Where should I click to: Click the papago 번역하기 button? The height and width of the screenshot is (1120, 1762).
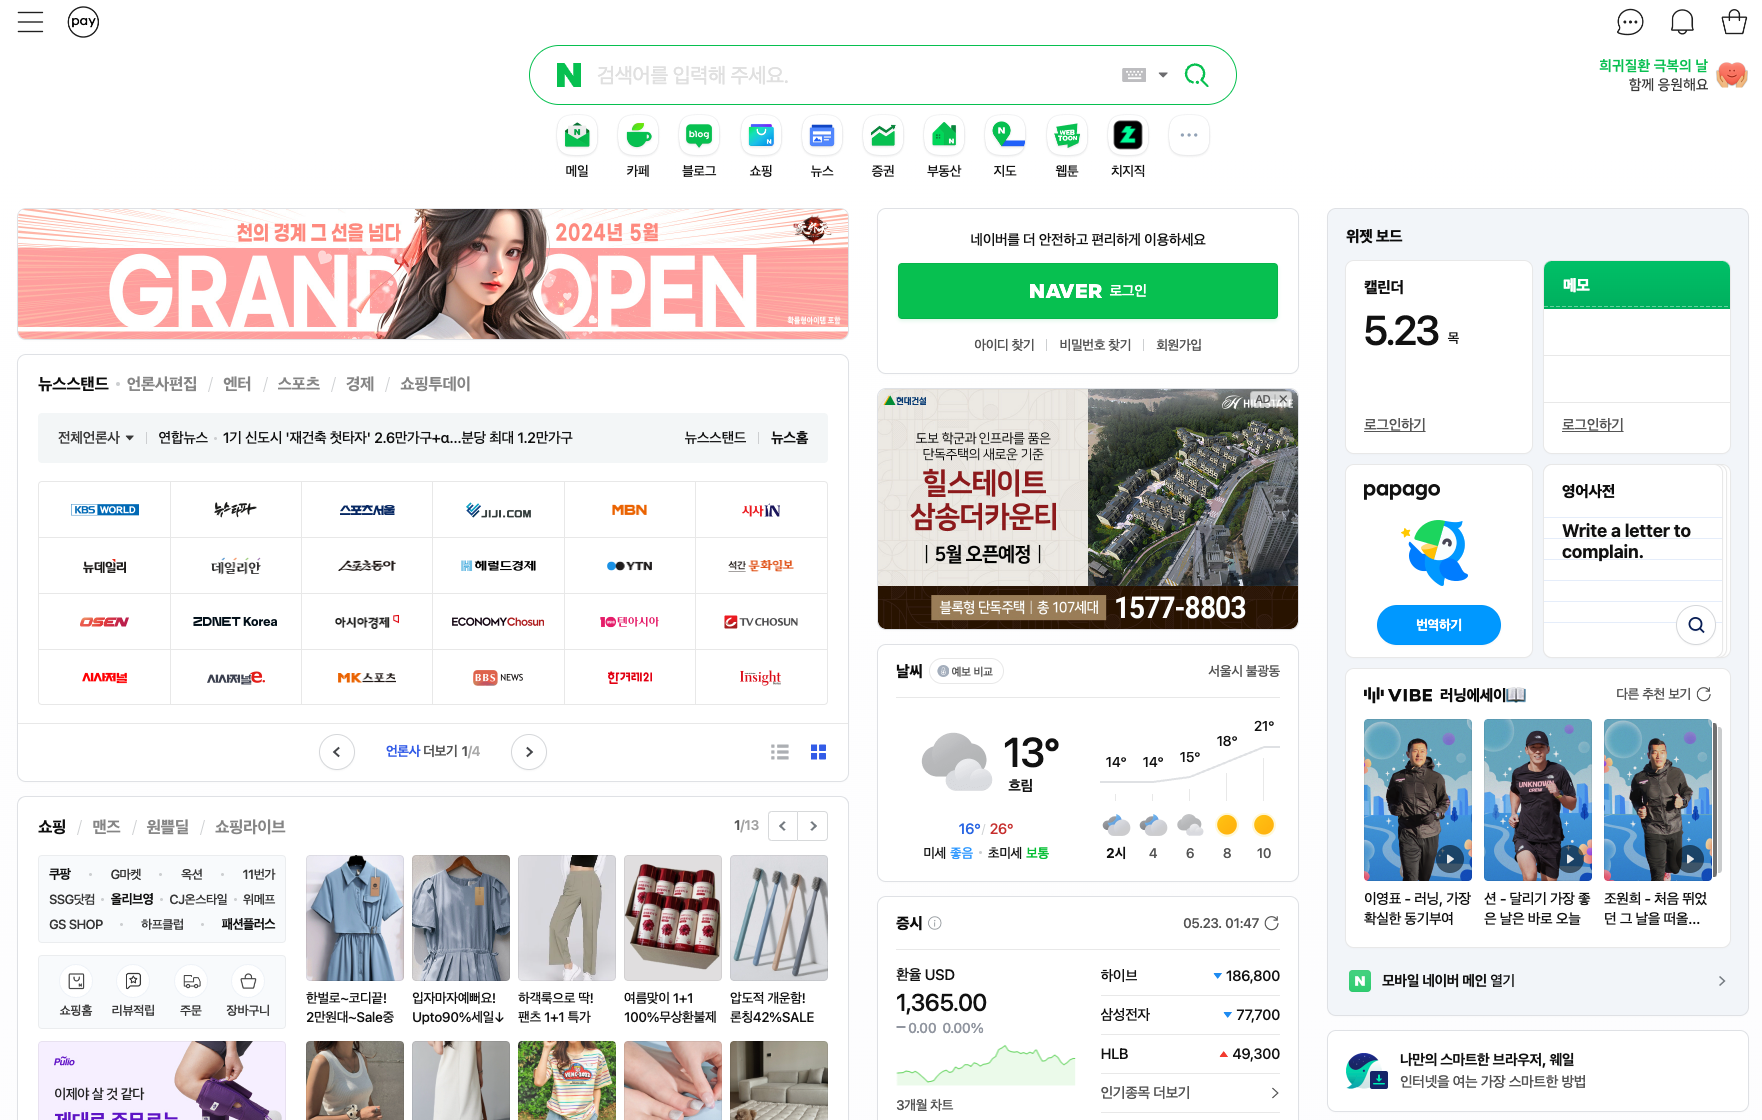(x=1439, y=625)
